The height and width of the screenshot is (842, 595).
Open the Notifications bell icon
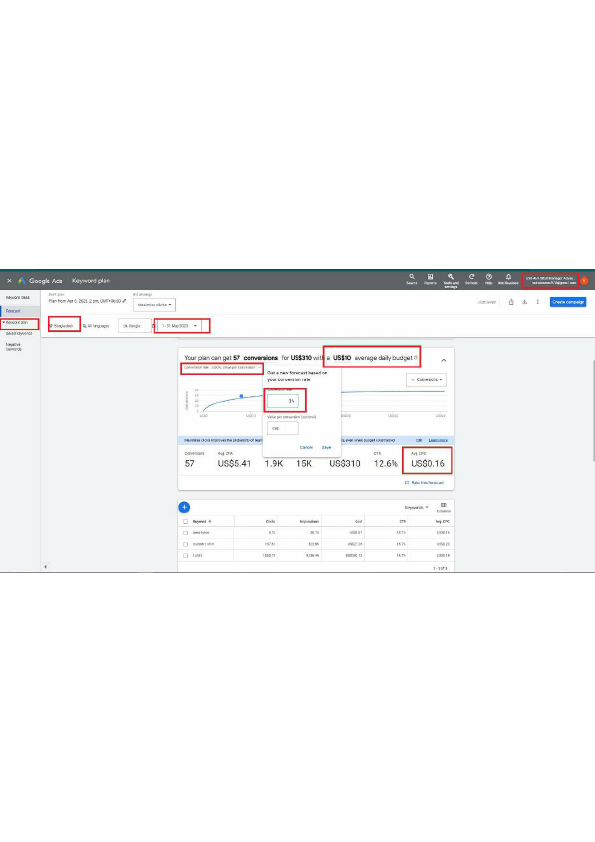(x=508, y=279)
